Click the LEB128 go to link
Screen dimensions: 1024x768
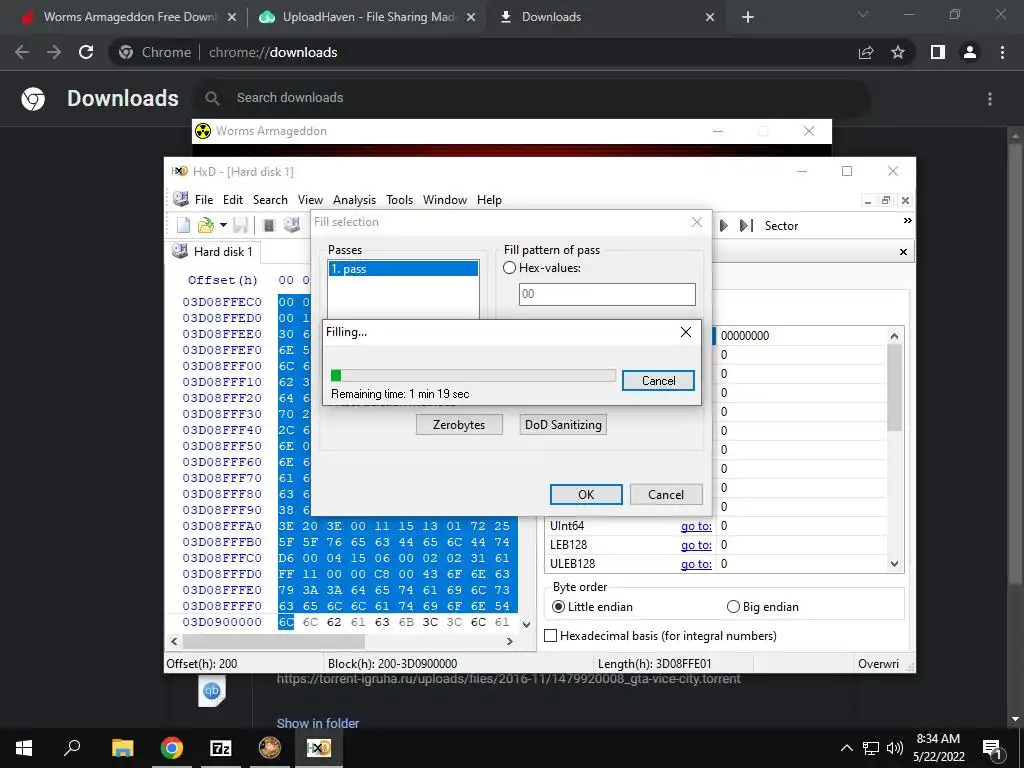pos(696,545)
